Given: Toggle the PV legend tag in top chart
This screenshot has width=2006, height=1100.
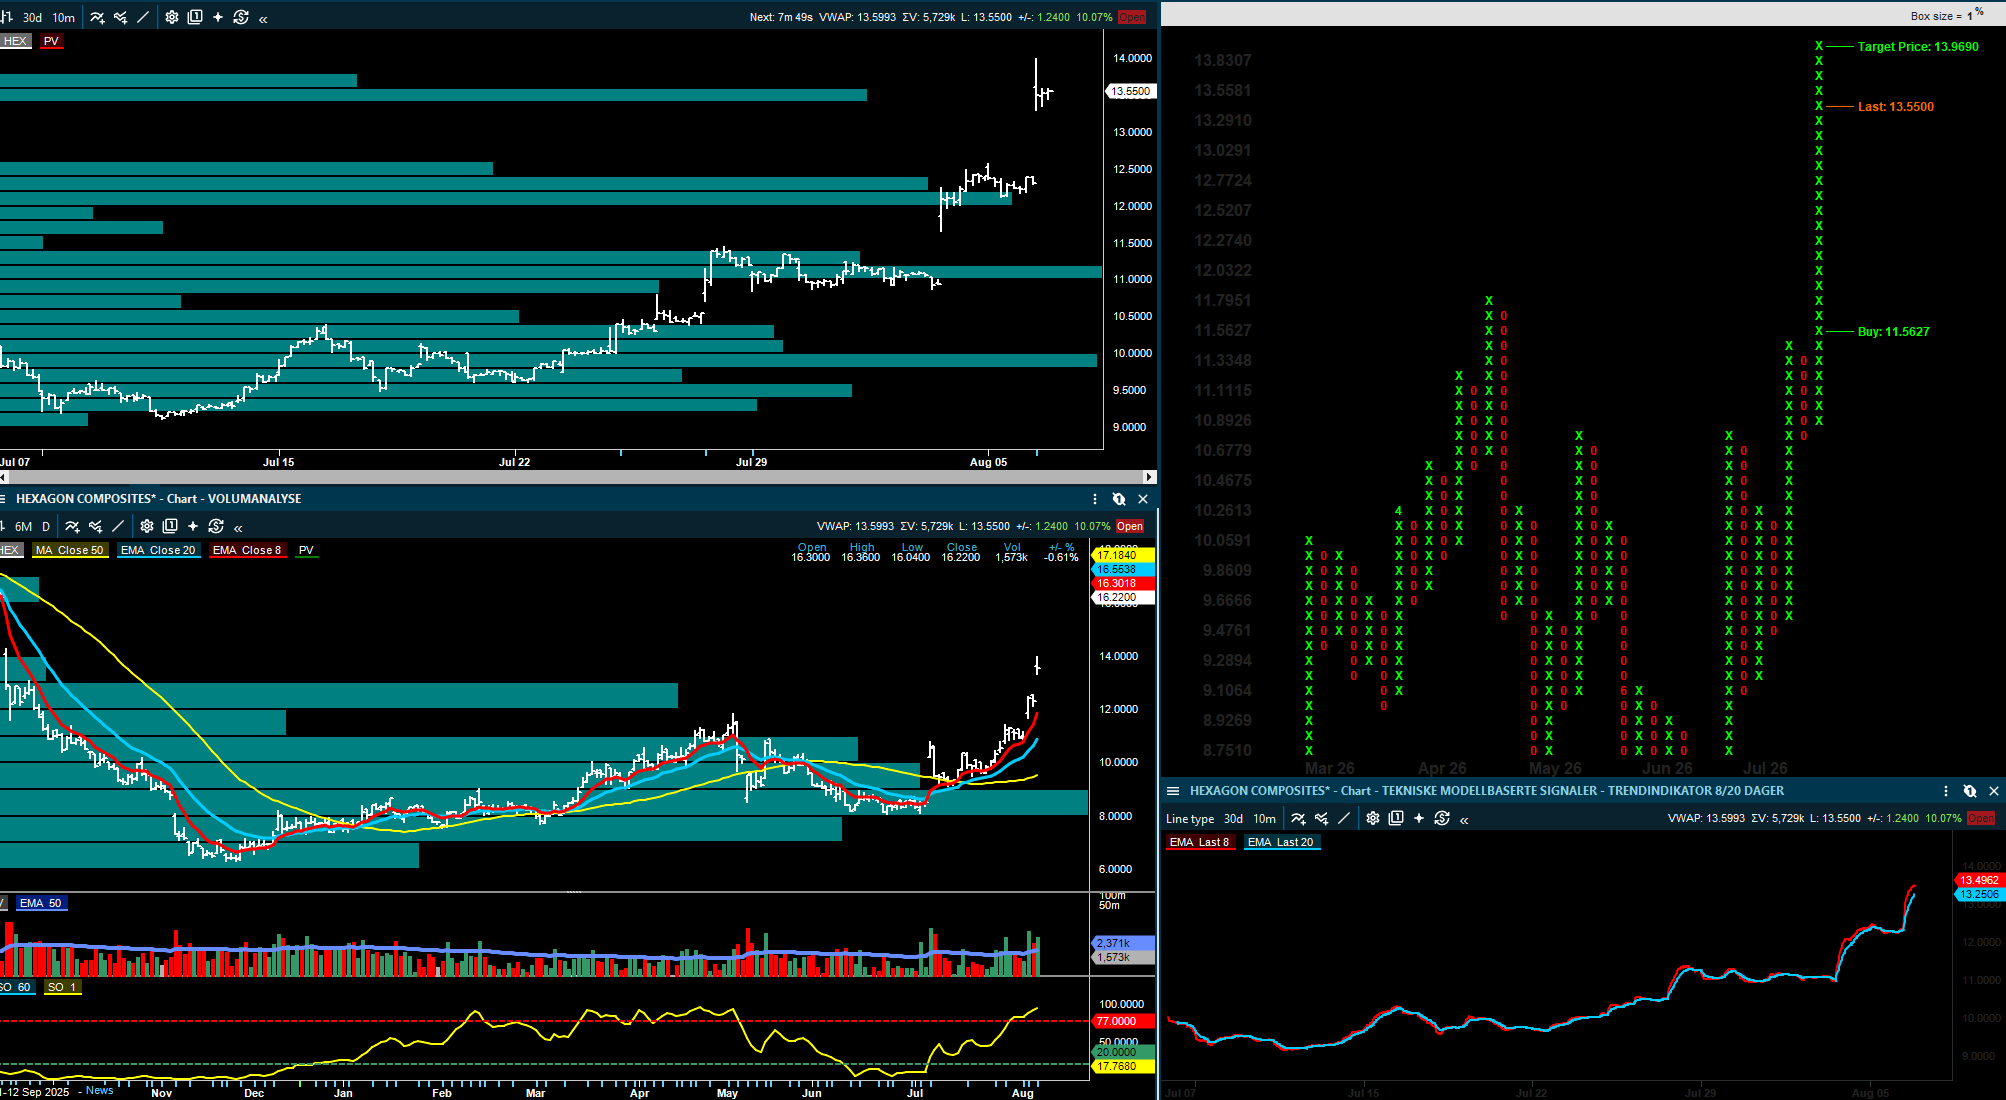Looking at the screenshot, I should (51, 41).
